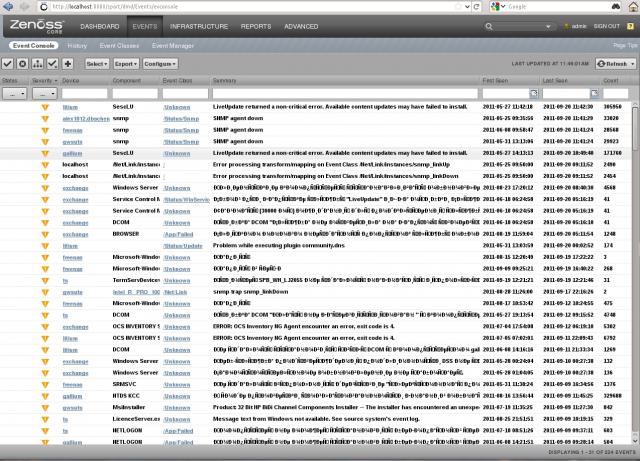640x461 pixels.
Task: Click the Zenoss Core logo
Action: [37, 26]
